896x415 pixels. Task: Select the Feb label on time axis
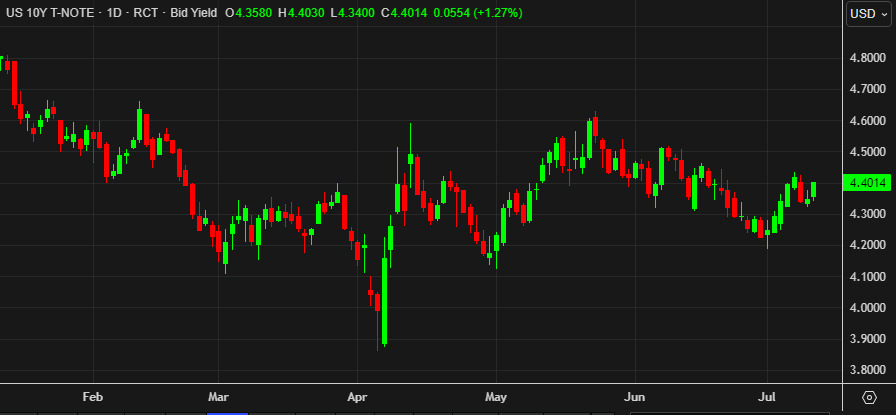[93, 397]
